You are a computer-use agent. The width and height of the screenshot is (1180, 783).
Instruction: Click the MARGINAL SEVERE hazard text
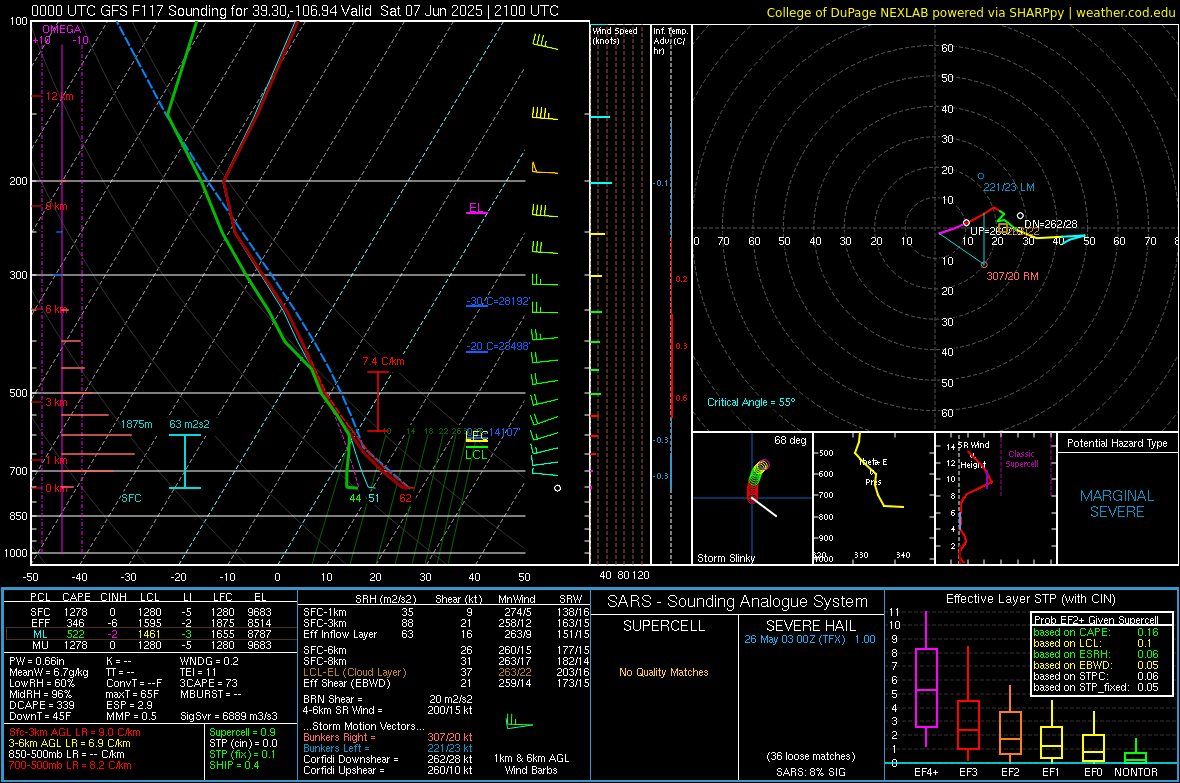pos(1117,504)
